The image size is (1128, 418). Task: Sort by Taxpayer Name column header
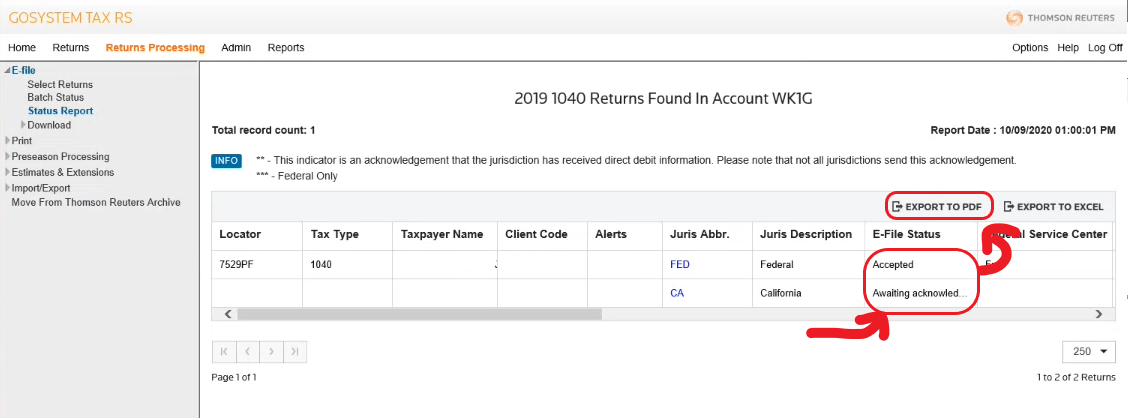(445, 235)
